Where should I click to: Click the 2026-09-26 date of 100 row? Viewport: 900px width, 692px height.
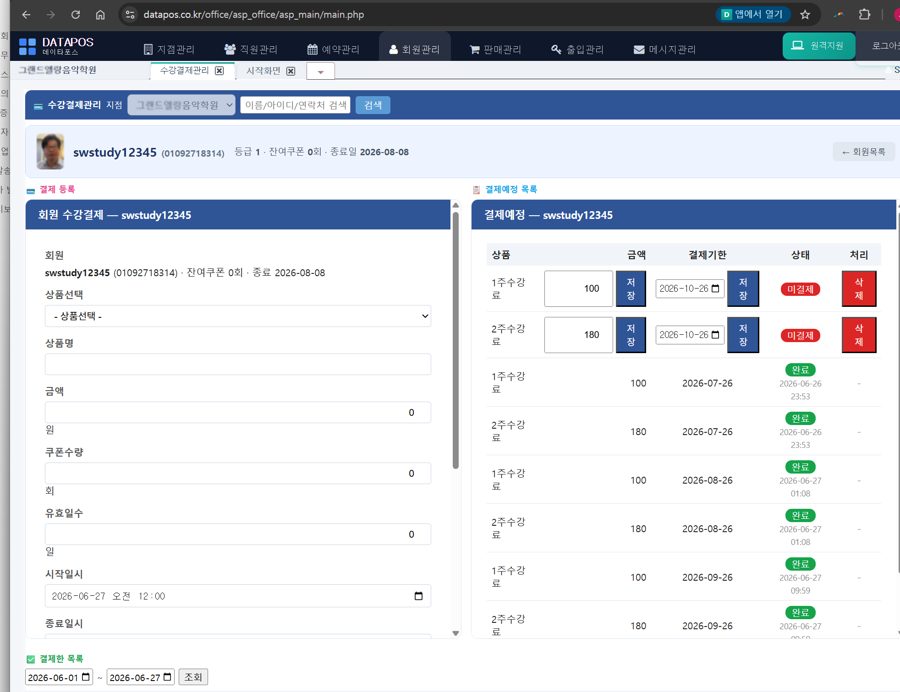[x=707, y=577]
